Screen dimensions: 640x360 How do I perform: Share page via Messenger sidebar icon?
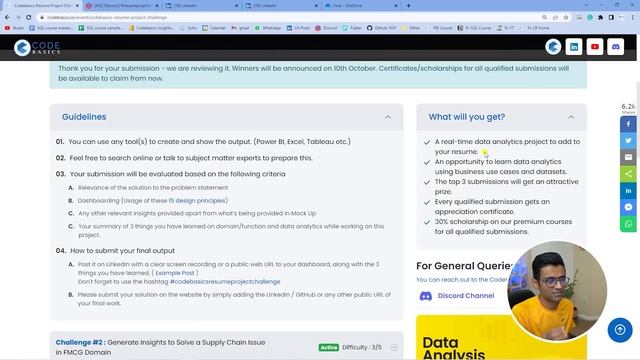628,207
